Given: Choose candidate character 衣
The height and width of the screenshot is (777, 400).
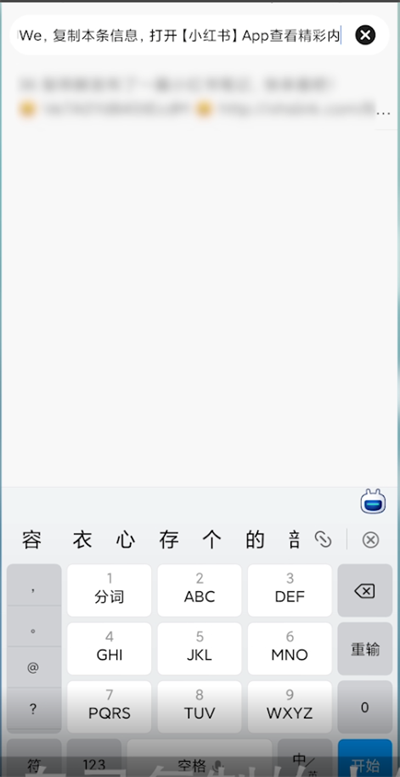Looking at the screenshot, I should [82, 540].
